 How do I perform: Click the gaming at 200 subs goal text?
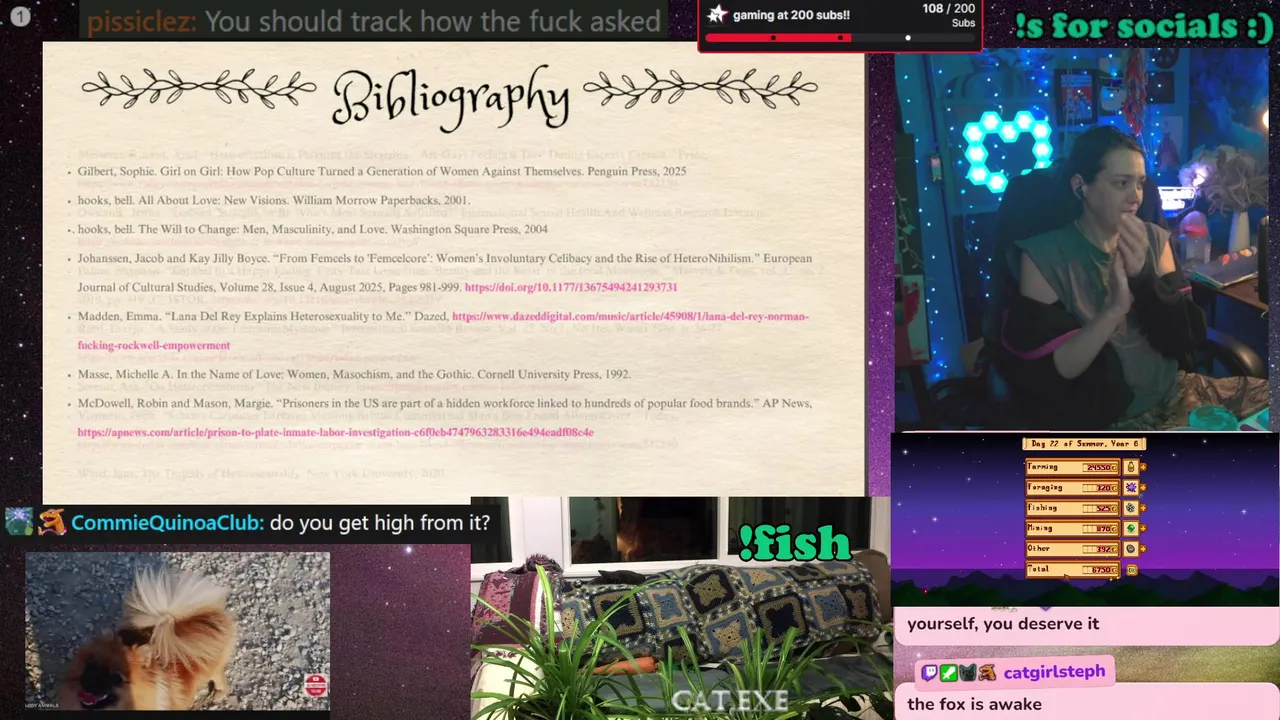(x=791, y=15)
